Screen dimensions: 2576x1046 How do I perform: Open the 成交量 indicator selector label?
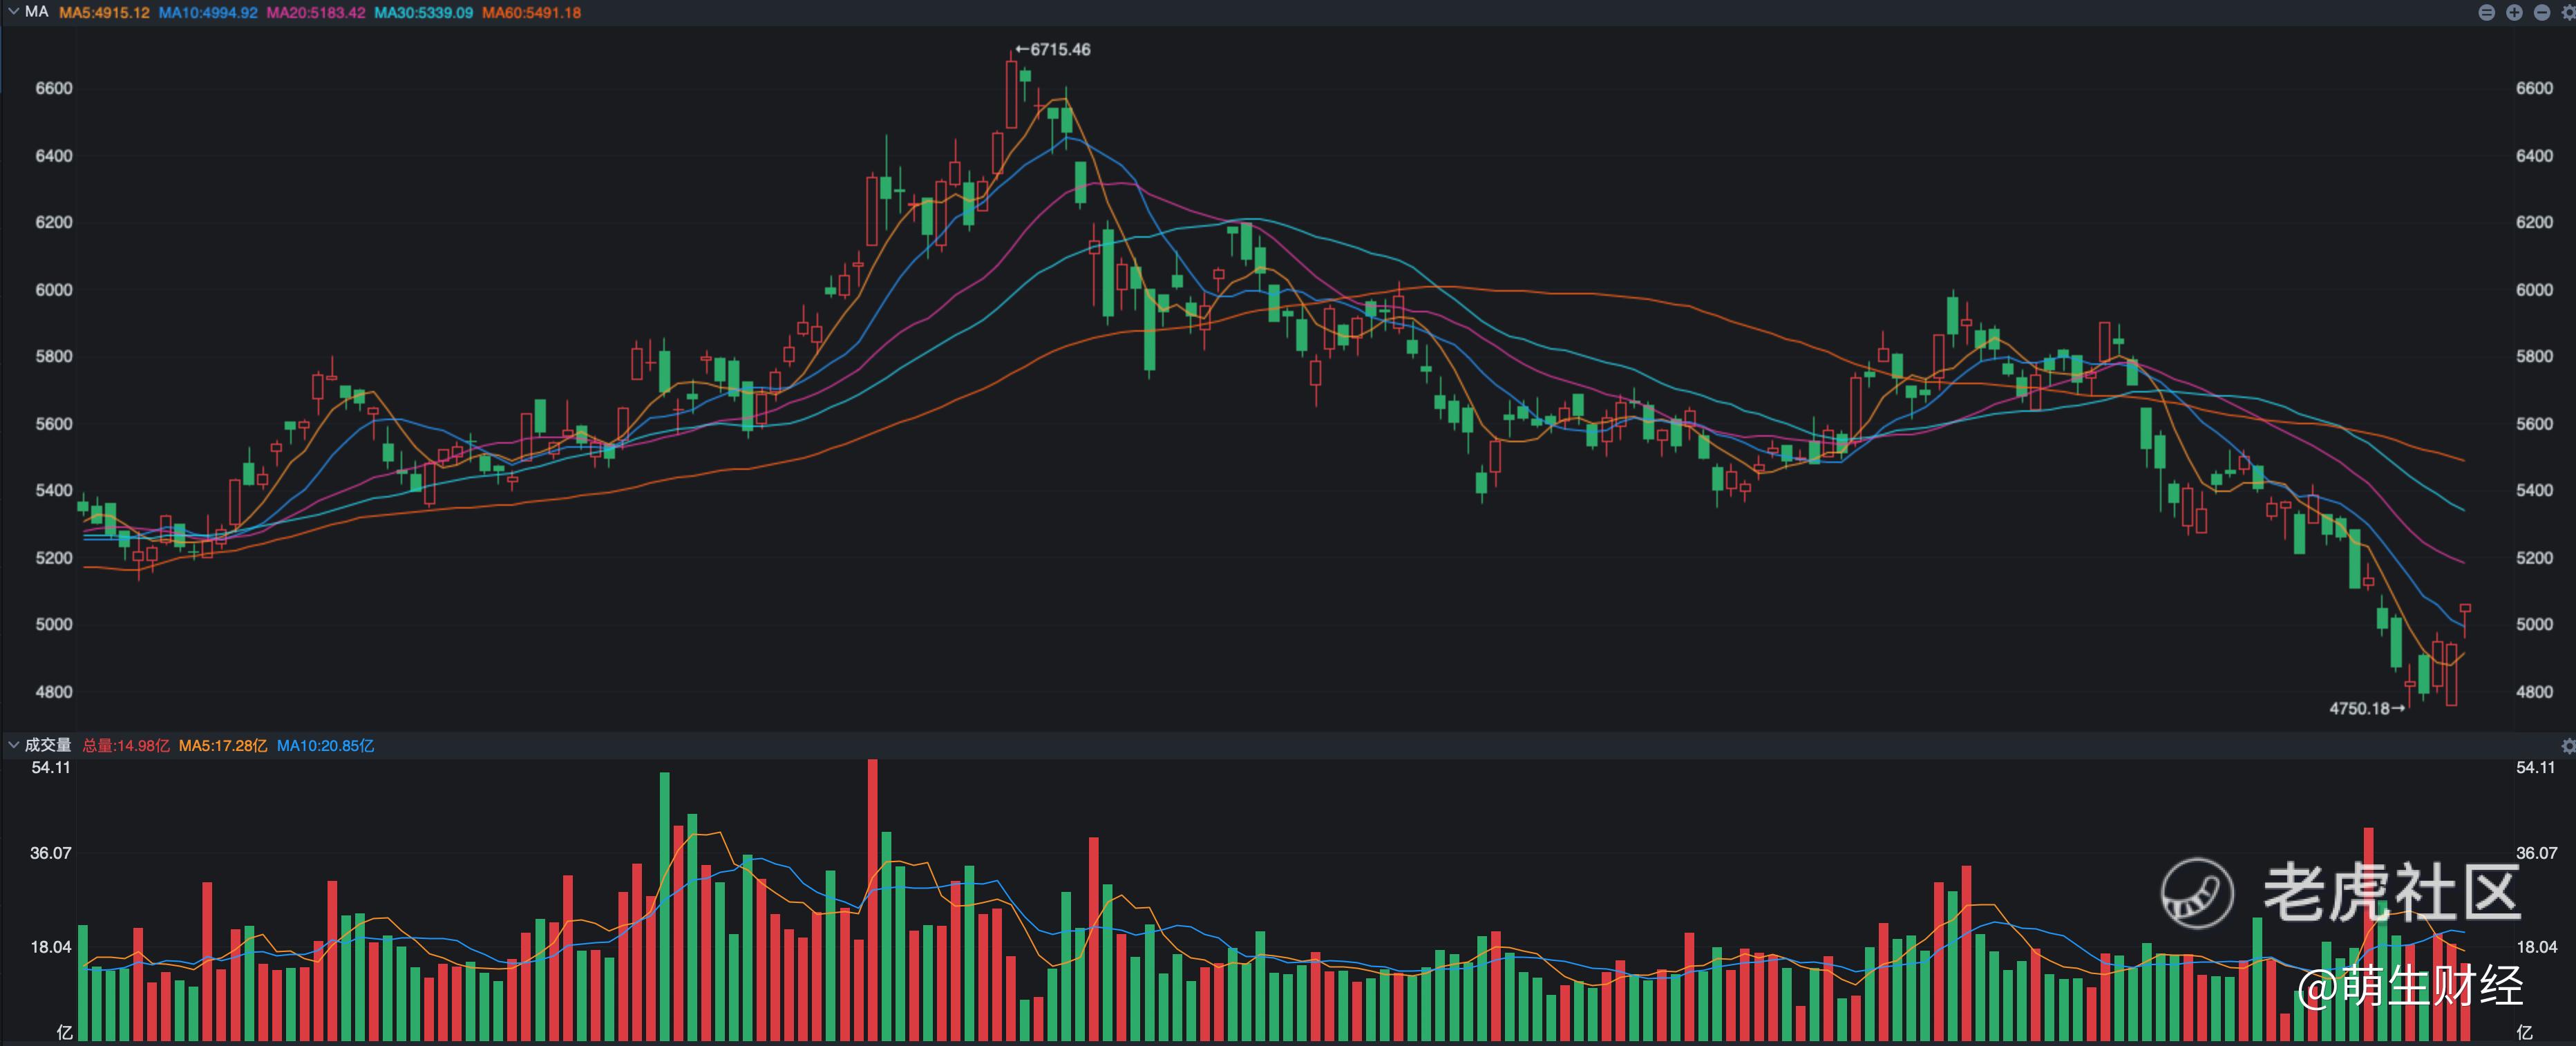pyautogui.click(x=48, y=745)
